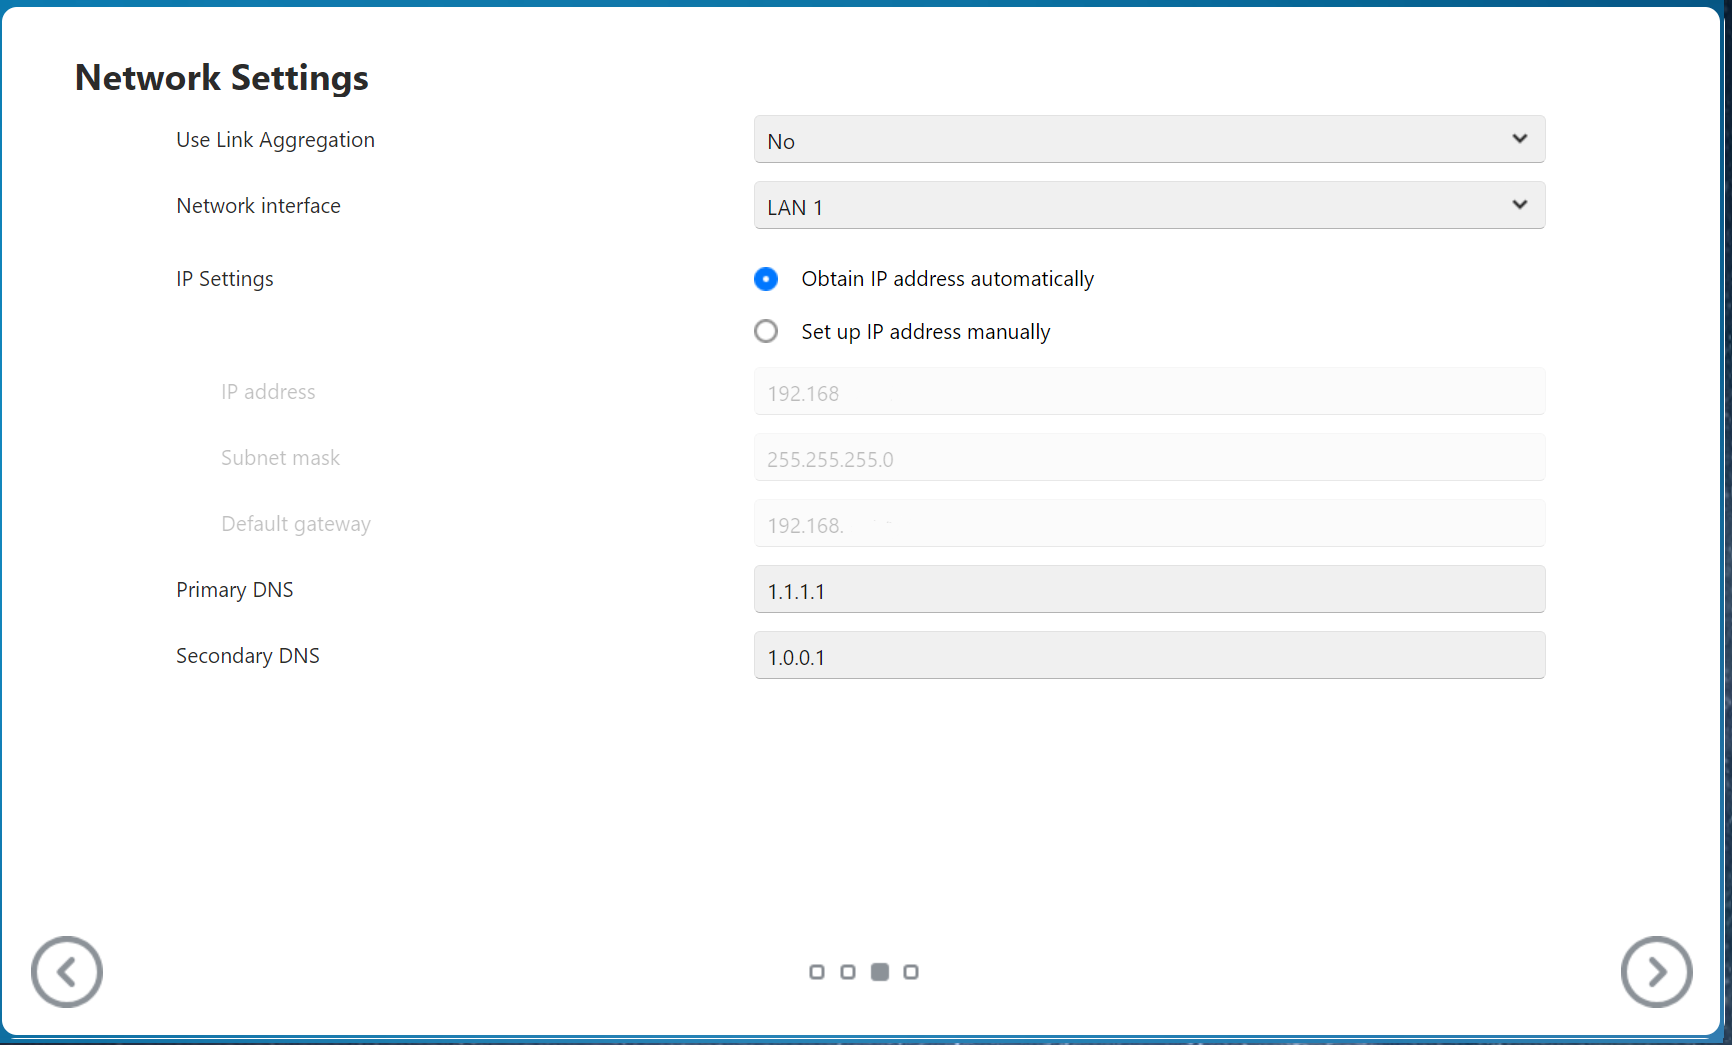1732x1045 pixels.
Task: Click the Primary DNS label text
Action: [235, 590]
